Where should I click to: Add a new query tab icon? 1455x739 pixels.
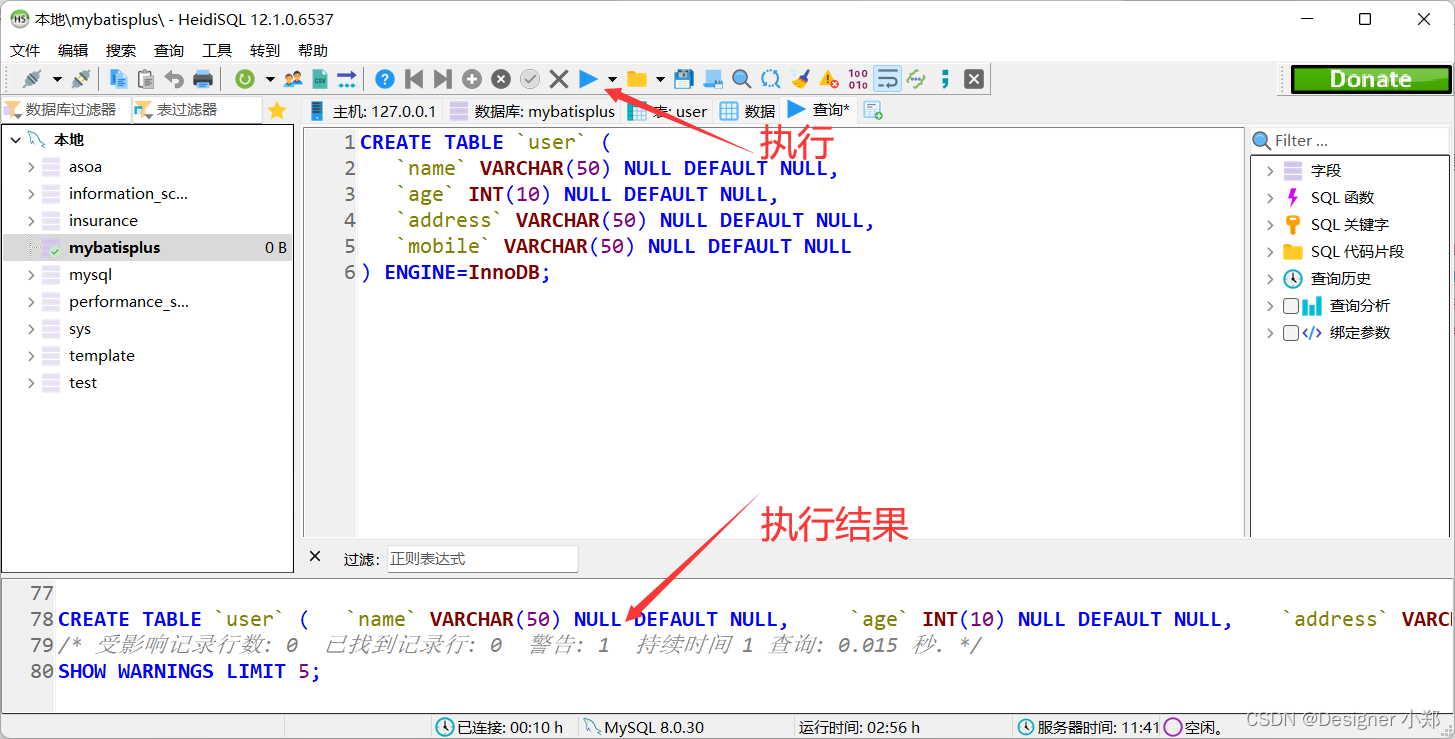[873, 111]
